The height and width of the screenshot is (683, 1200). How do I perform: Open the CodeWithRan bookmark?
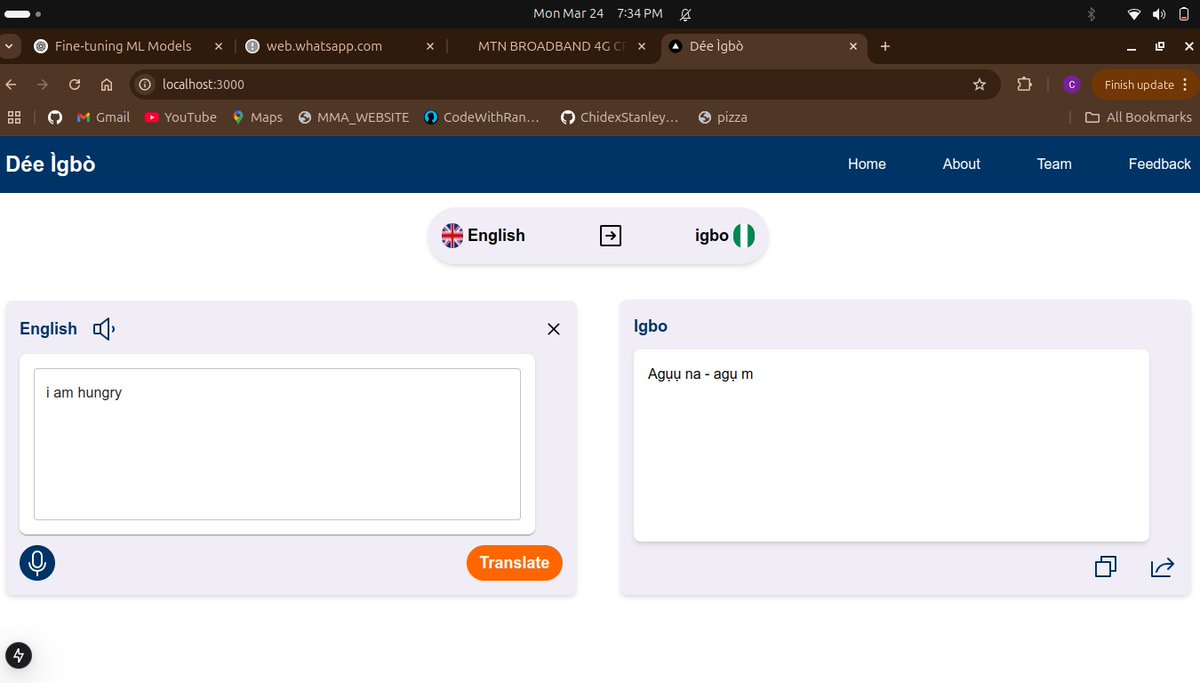tap(482, 117)
